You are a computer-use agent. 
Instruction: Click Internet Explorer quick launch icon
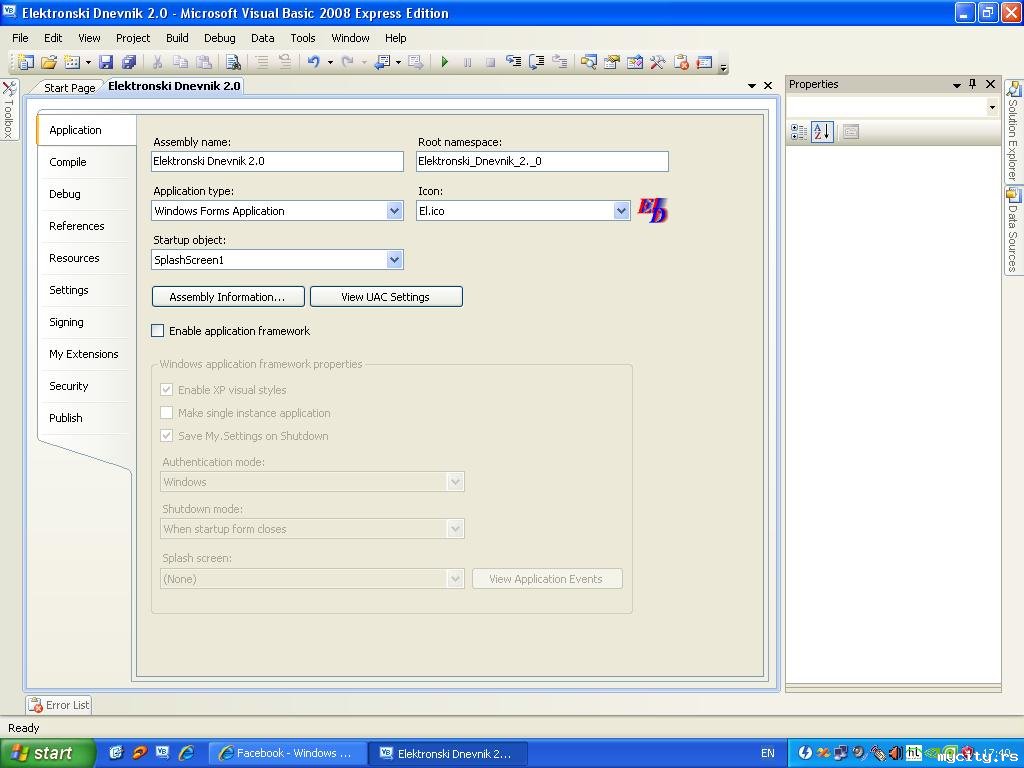tap(187, 753)
